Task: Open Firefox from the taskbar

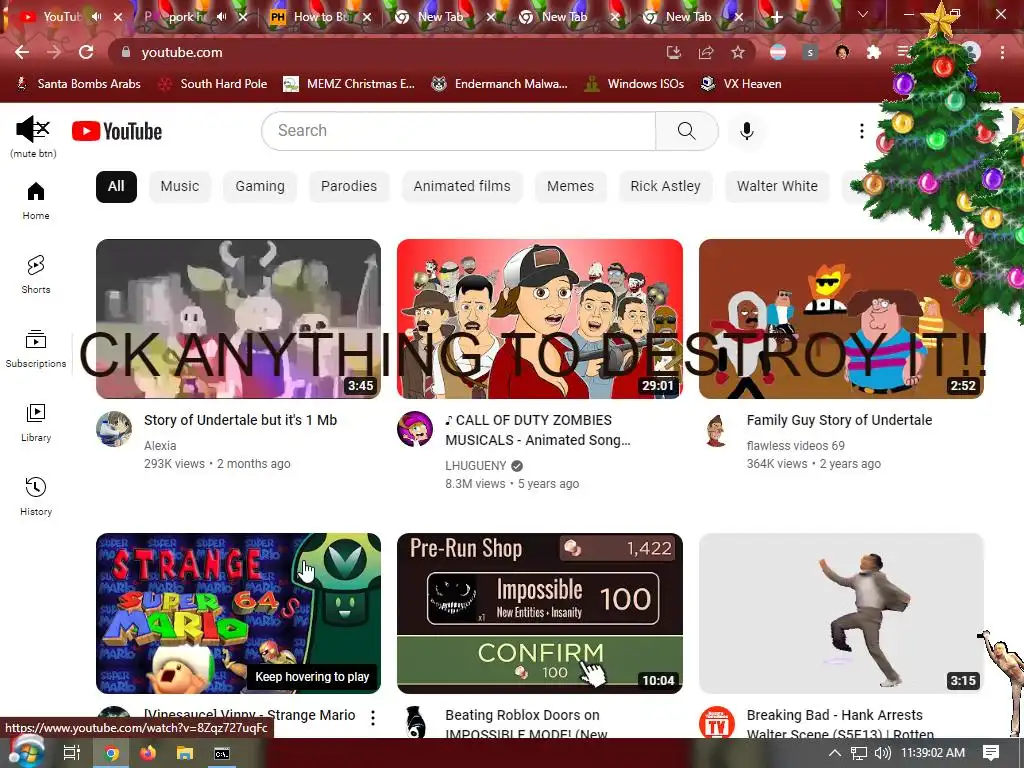Action: (148, 753)
